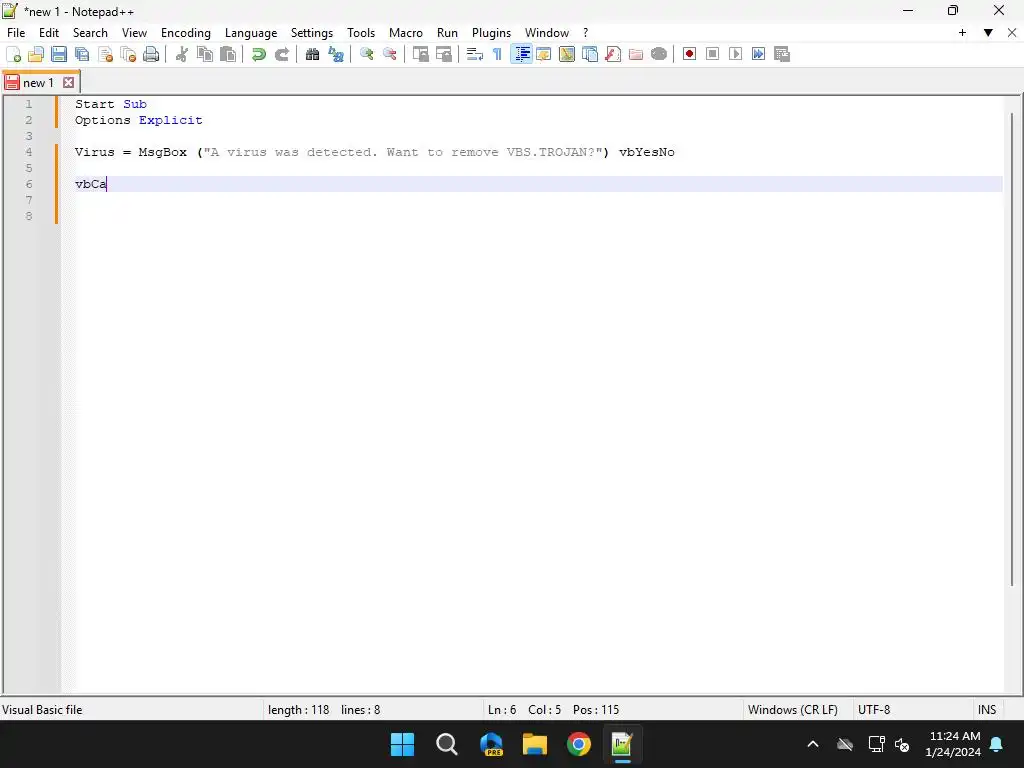Click the word Explicit on line 2
This screenshot has height=768, width=1024.
tap(170, 120)
